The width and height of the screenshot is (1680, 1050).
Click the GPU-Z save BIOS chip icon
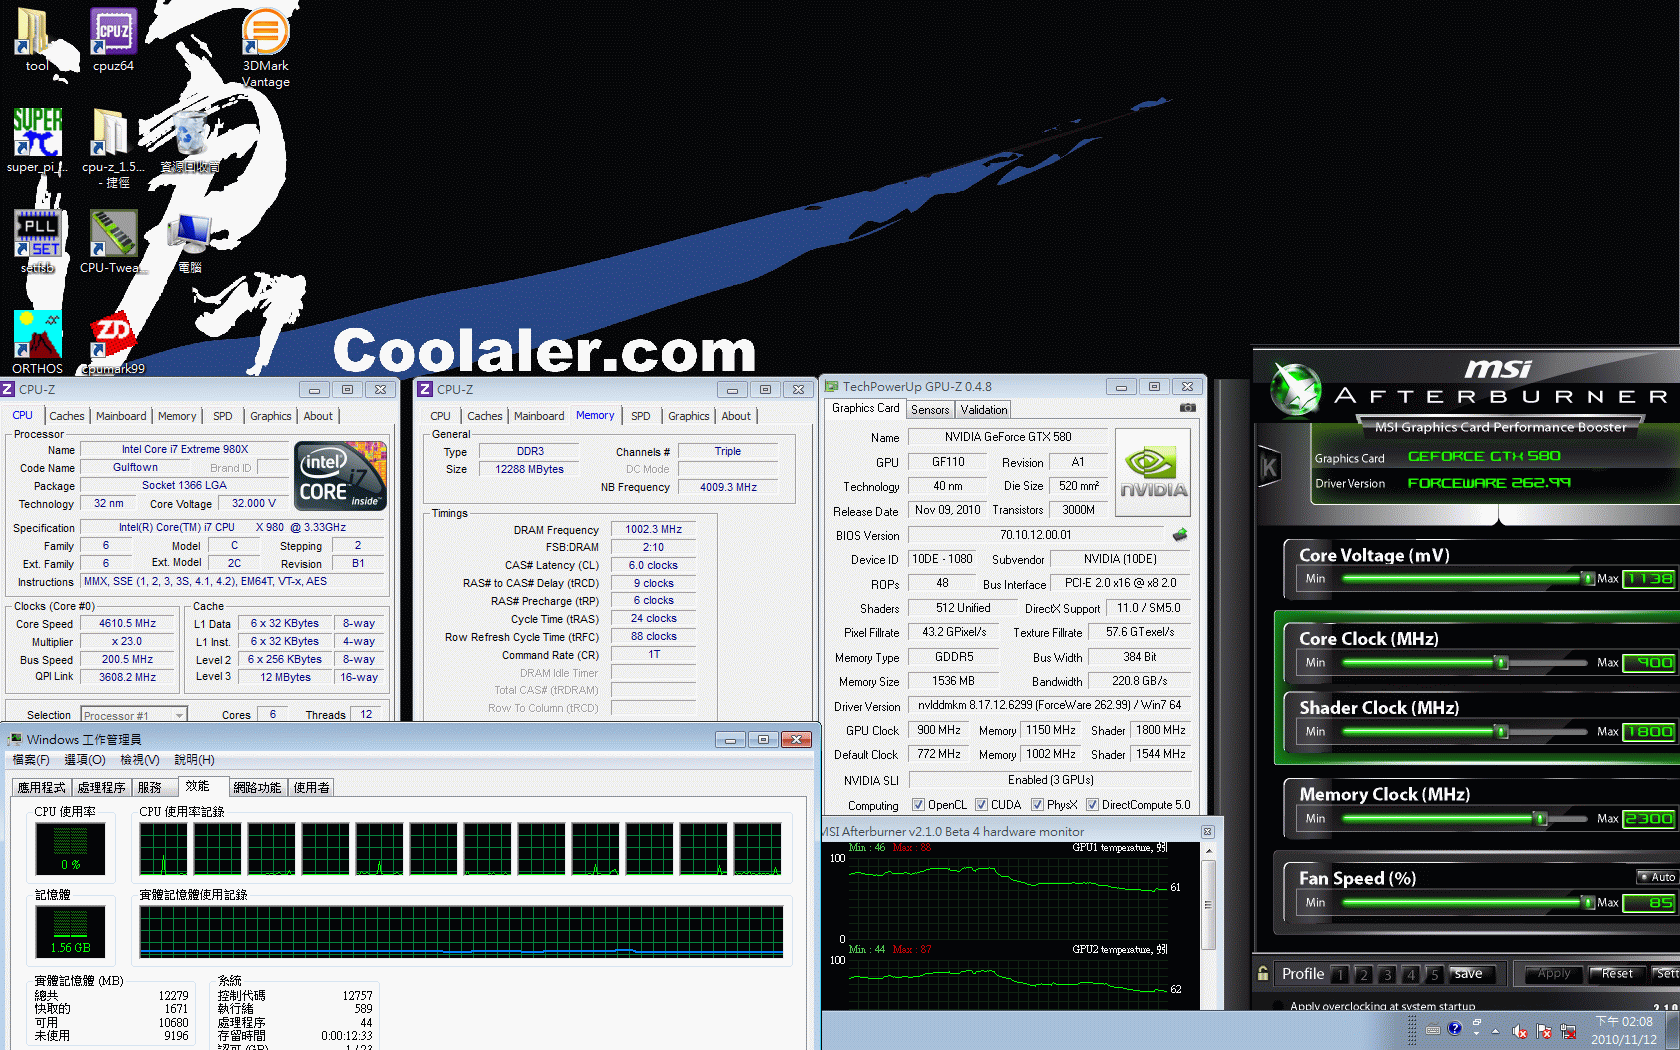1180,535
